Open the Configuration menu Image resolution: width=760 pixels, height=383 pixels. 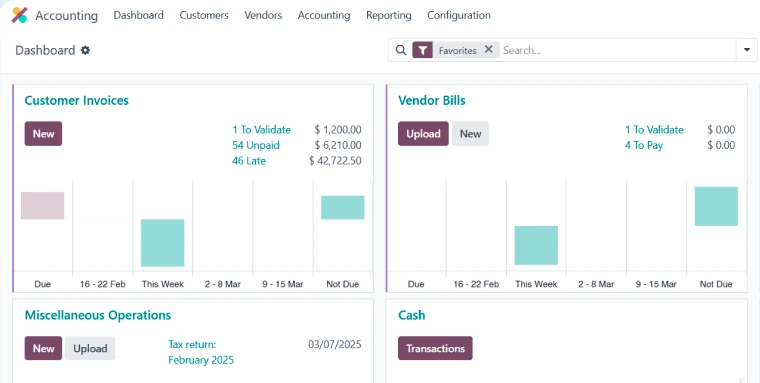coord(459,16)
